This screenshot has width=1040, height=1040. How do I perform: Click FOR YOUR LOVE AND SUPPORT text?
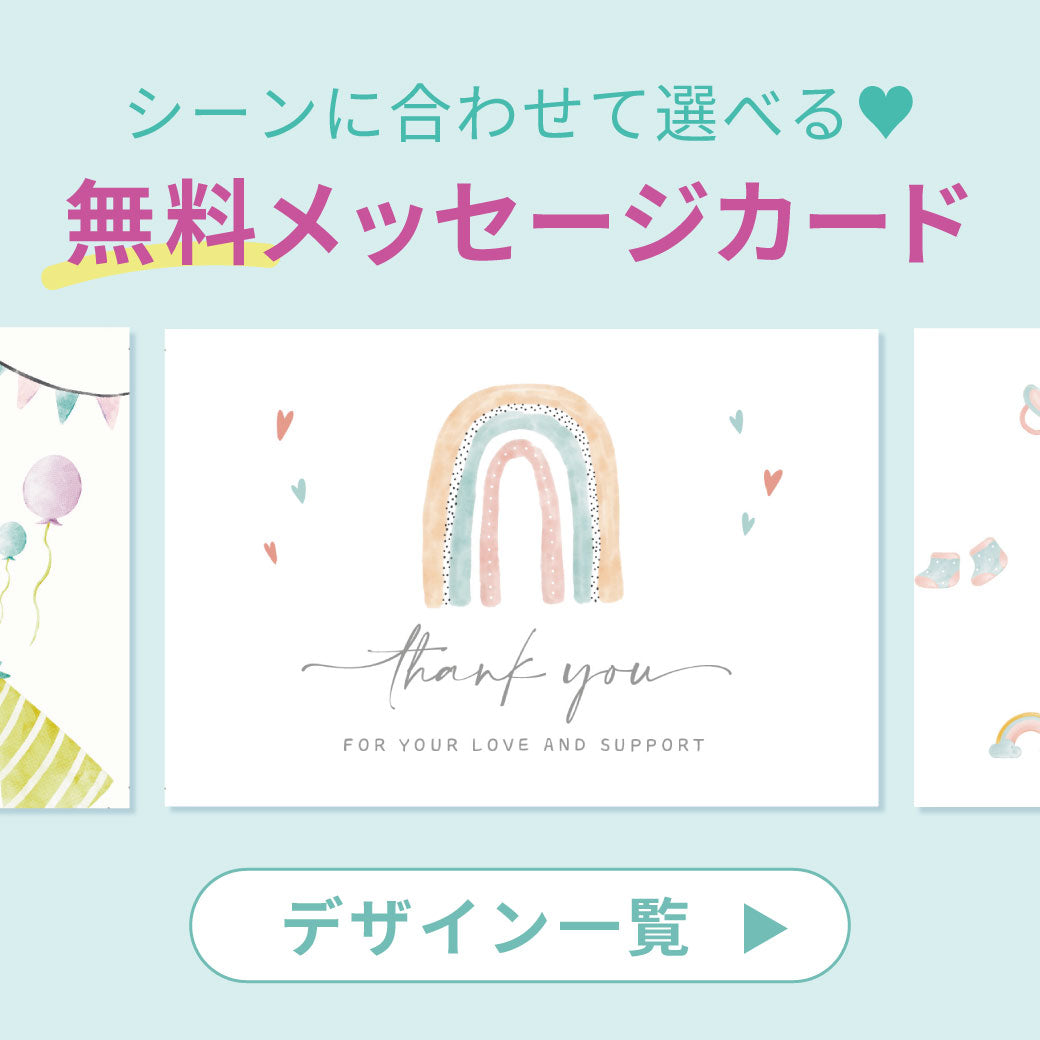coord(523,745)
